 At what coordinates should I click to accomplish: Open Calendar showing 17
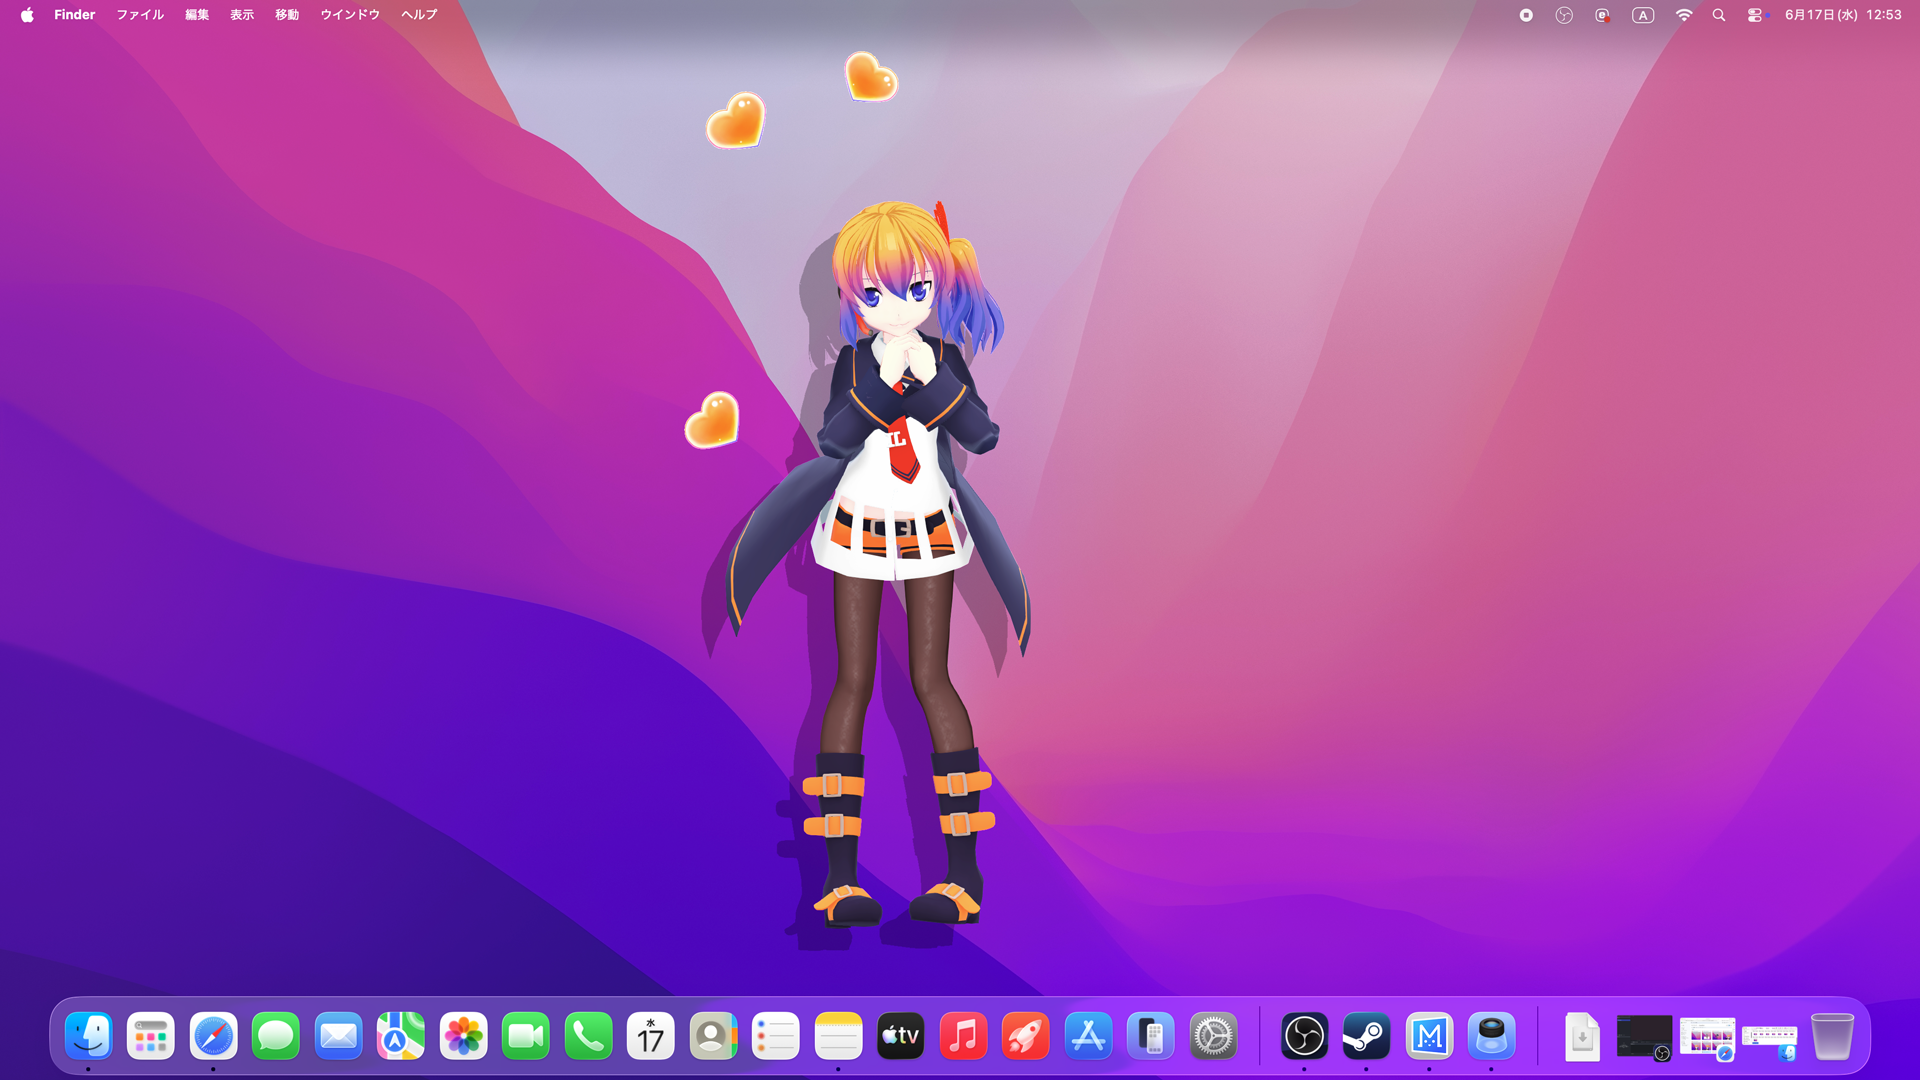pyautogui.click(x=651, y=1036)
